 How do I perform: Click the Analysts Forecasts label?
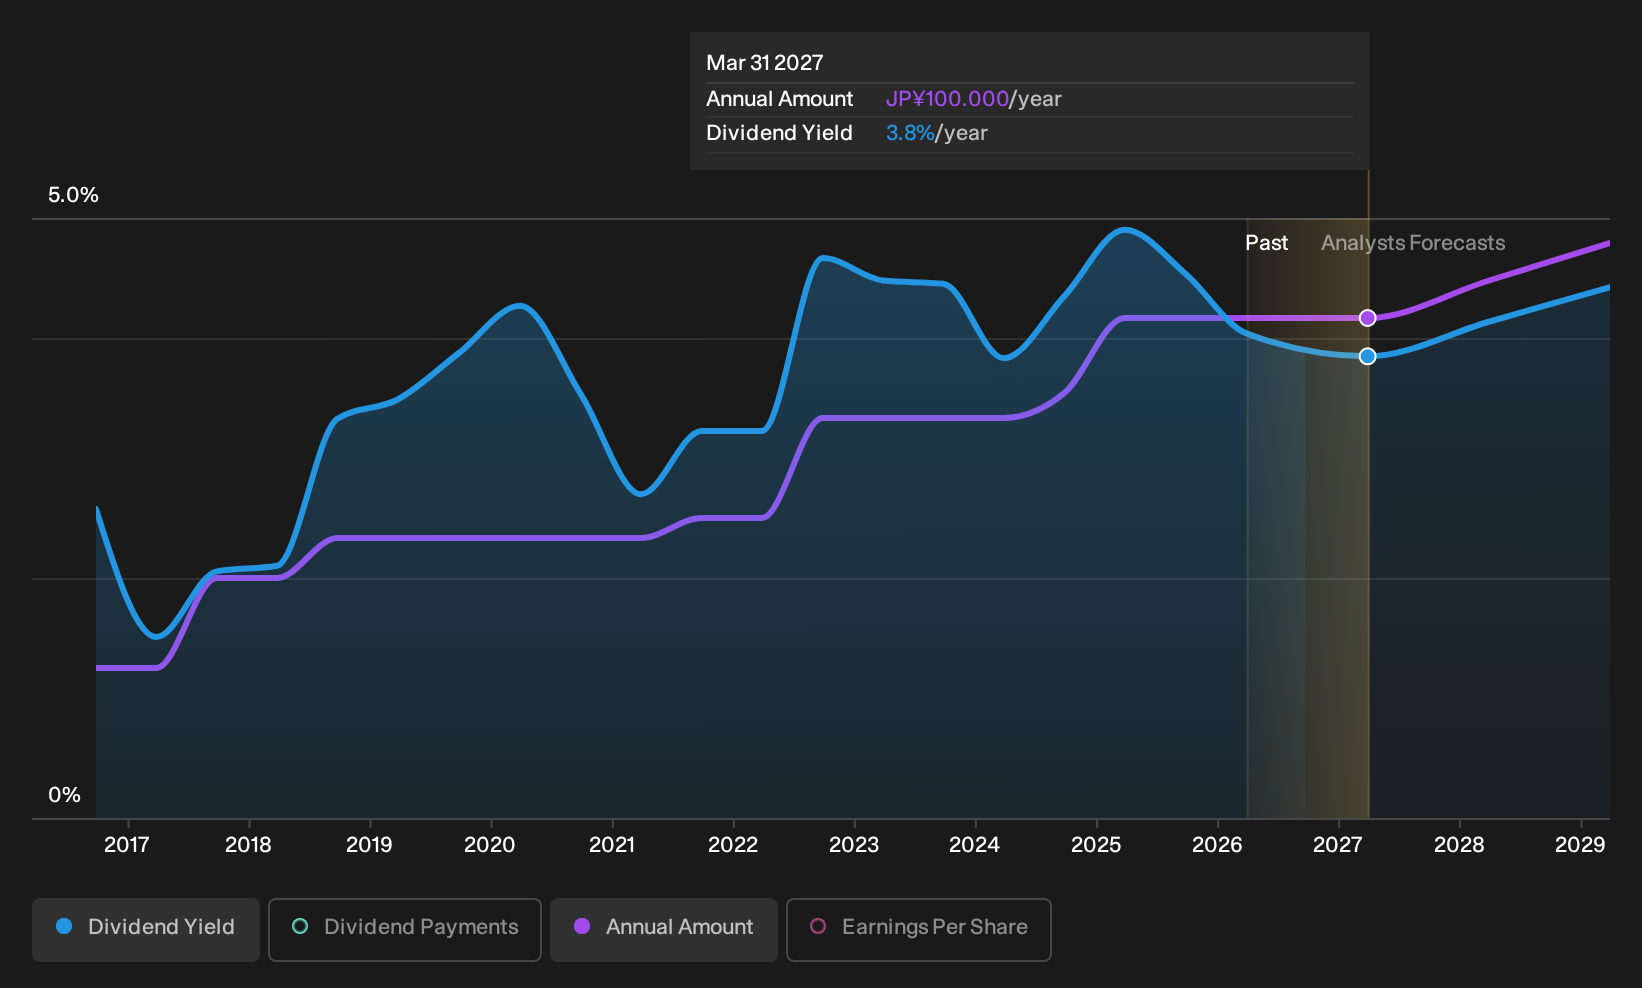tap(1413, 243)
